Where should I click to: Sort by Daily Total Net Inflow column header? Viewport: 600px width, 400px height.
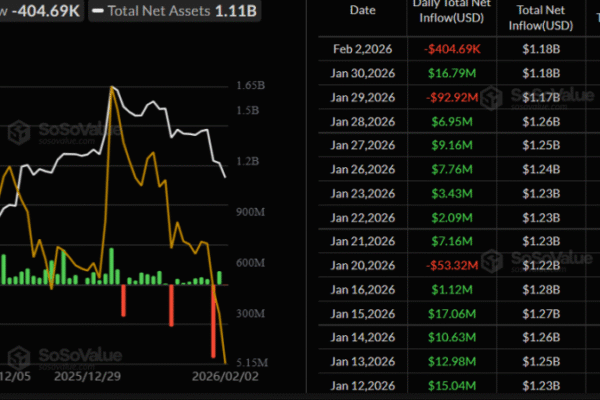(x=449, y=17)
